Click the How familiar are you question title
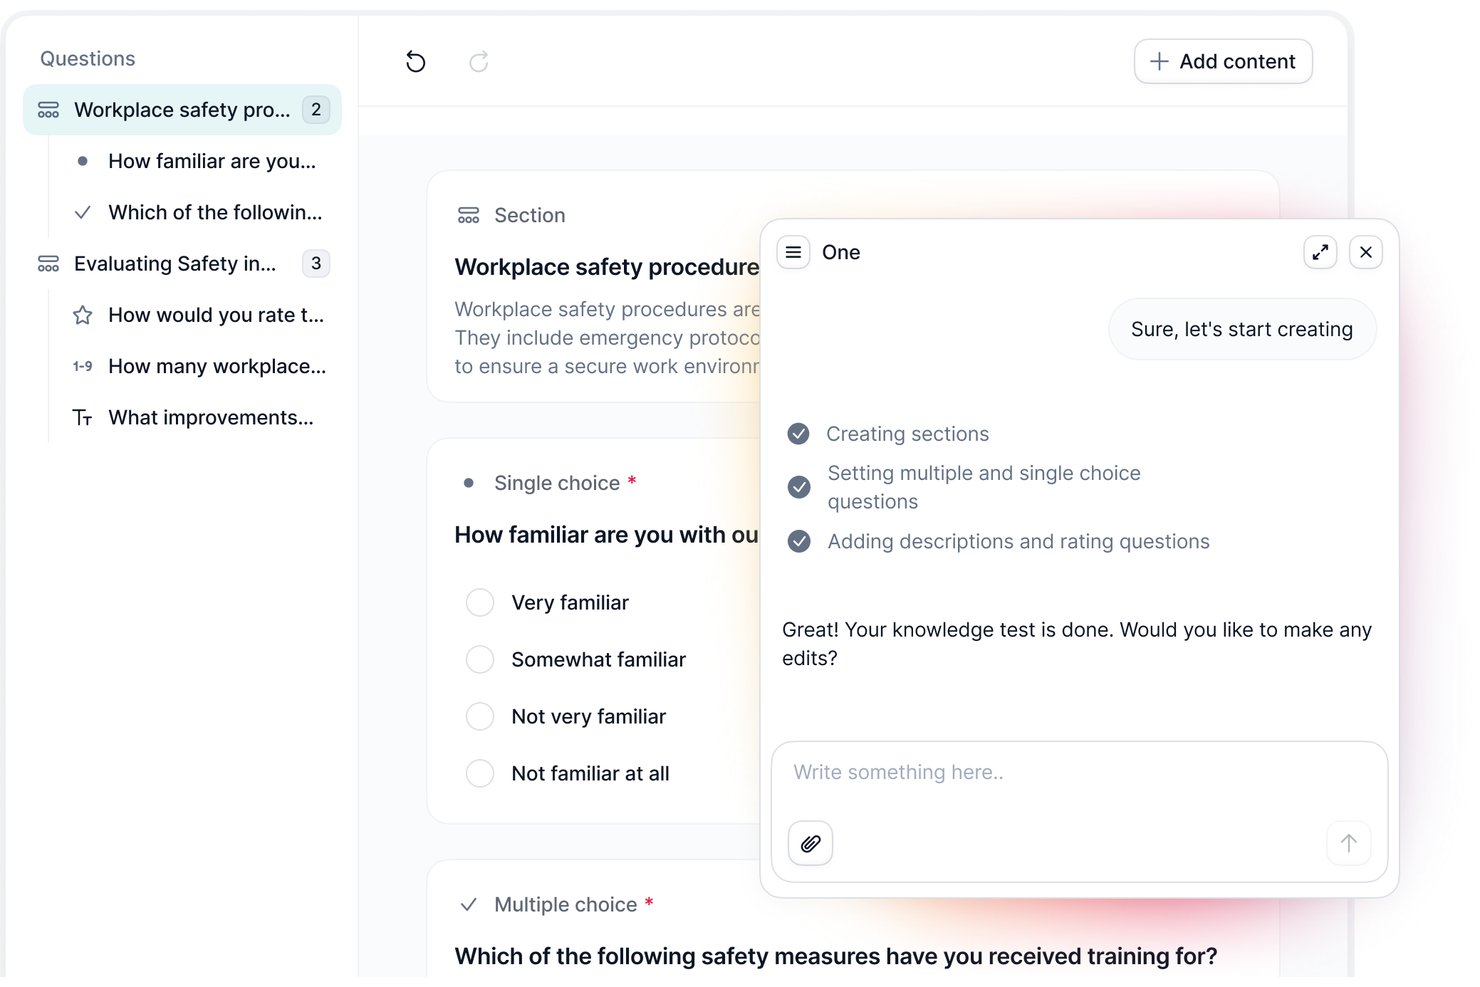Viewport: 1480px width, 987px height. pos(607,535)
